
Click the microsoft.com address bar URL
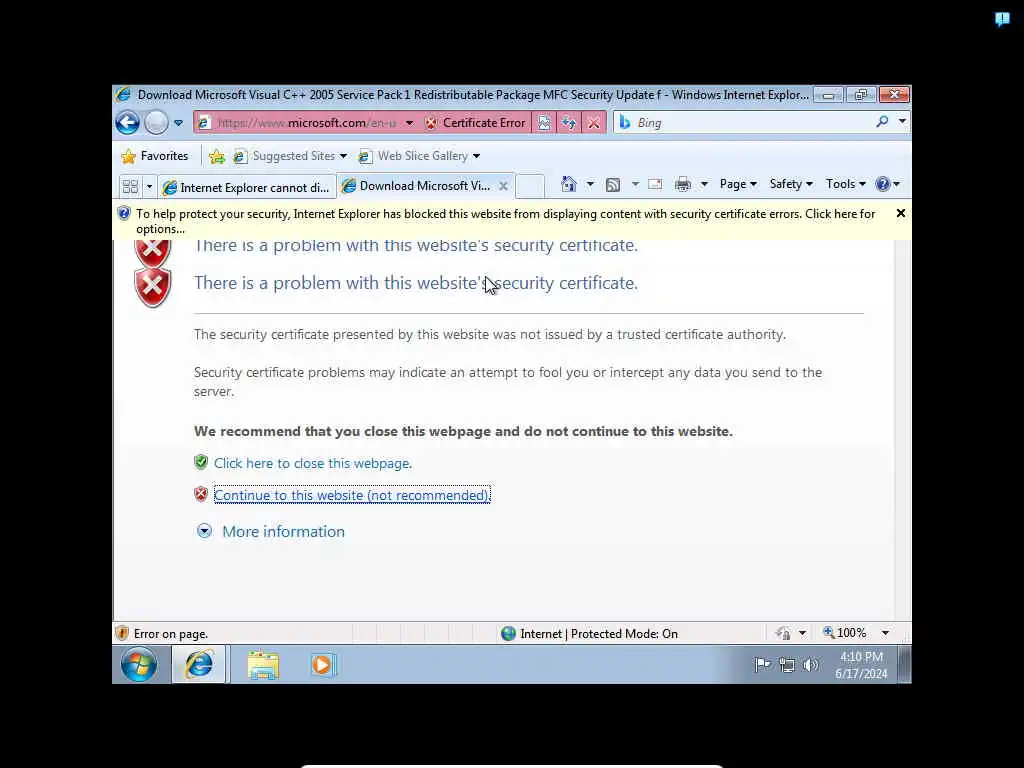(306, 123)
